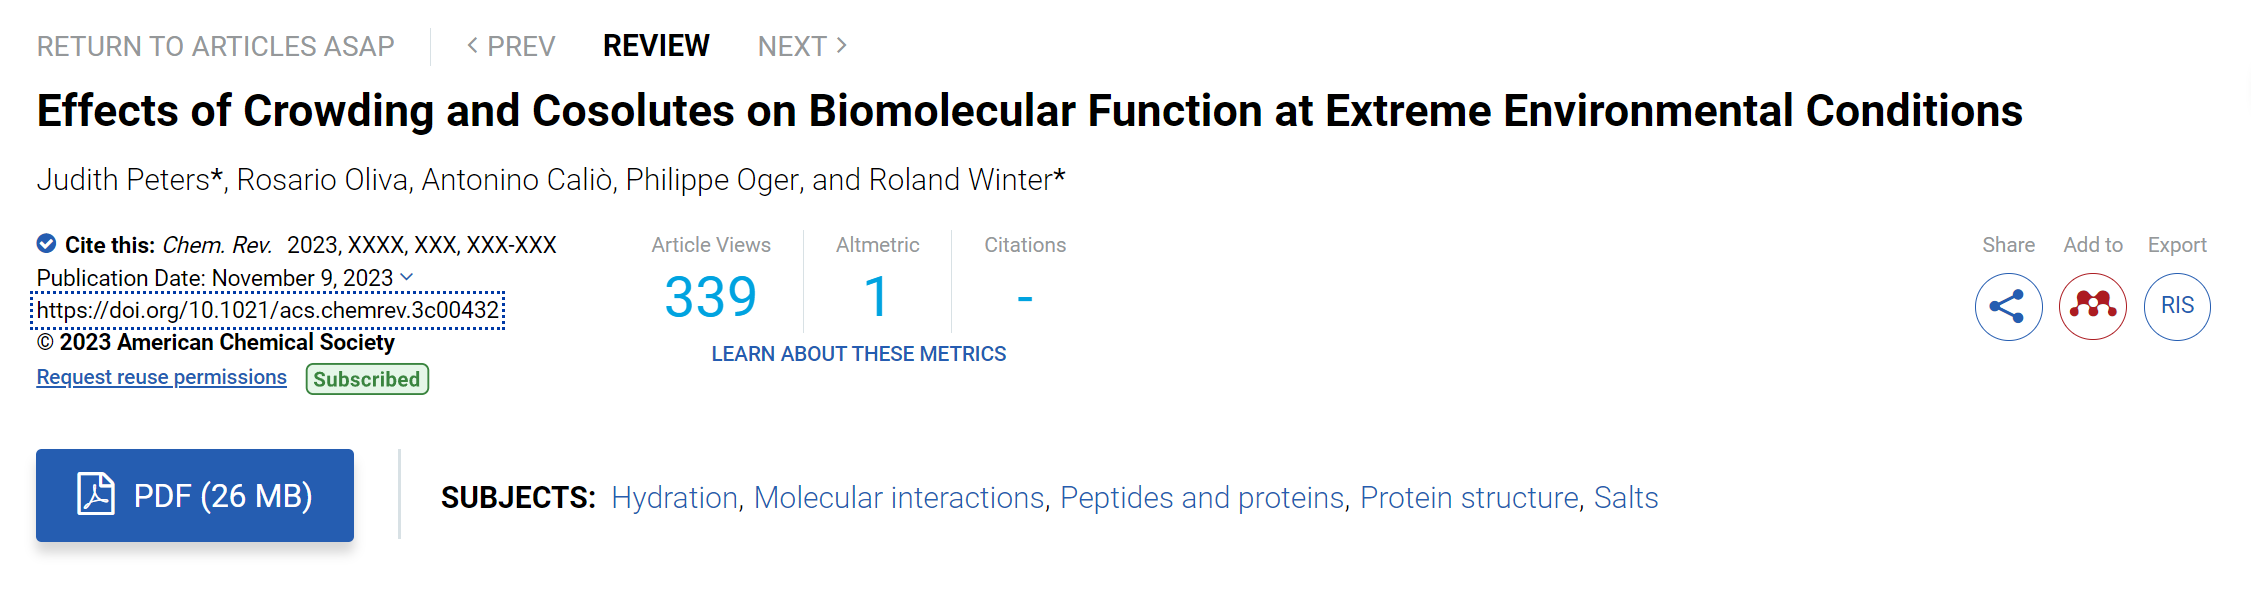Download the PDF (26 MB)

(x=195, y=495)
